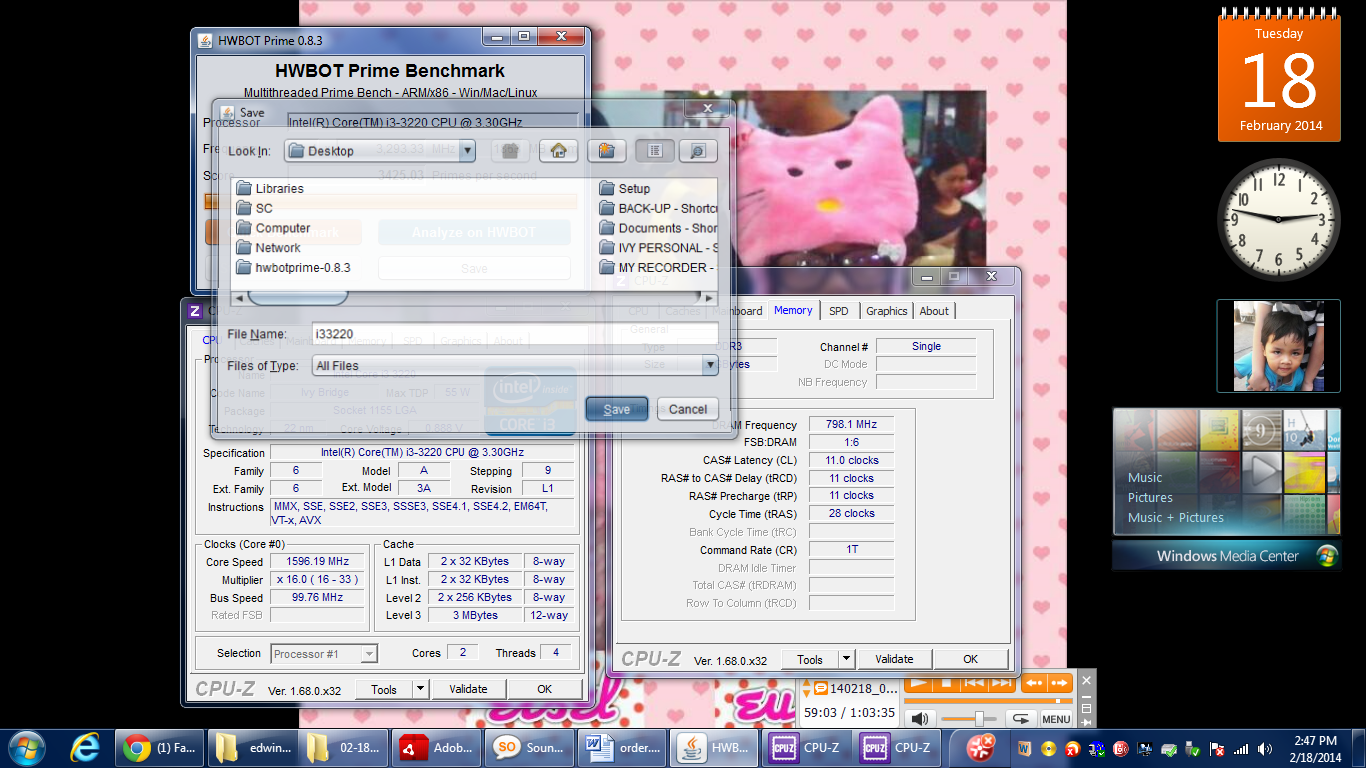Click OK in the CPU tab CPU-Z window
Image resolution: width=1366 pixels, height=768 pixels.
(x=544, y=689)
